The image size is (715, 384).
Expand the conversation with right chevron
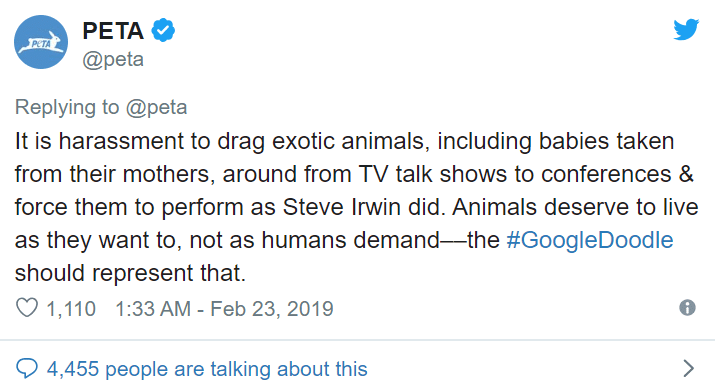[x=689, y=368]
